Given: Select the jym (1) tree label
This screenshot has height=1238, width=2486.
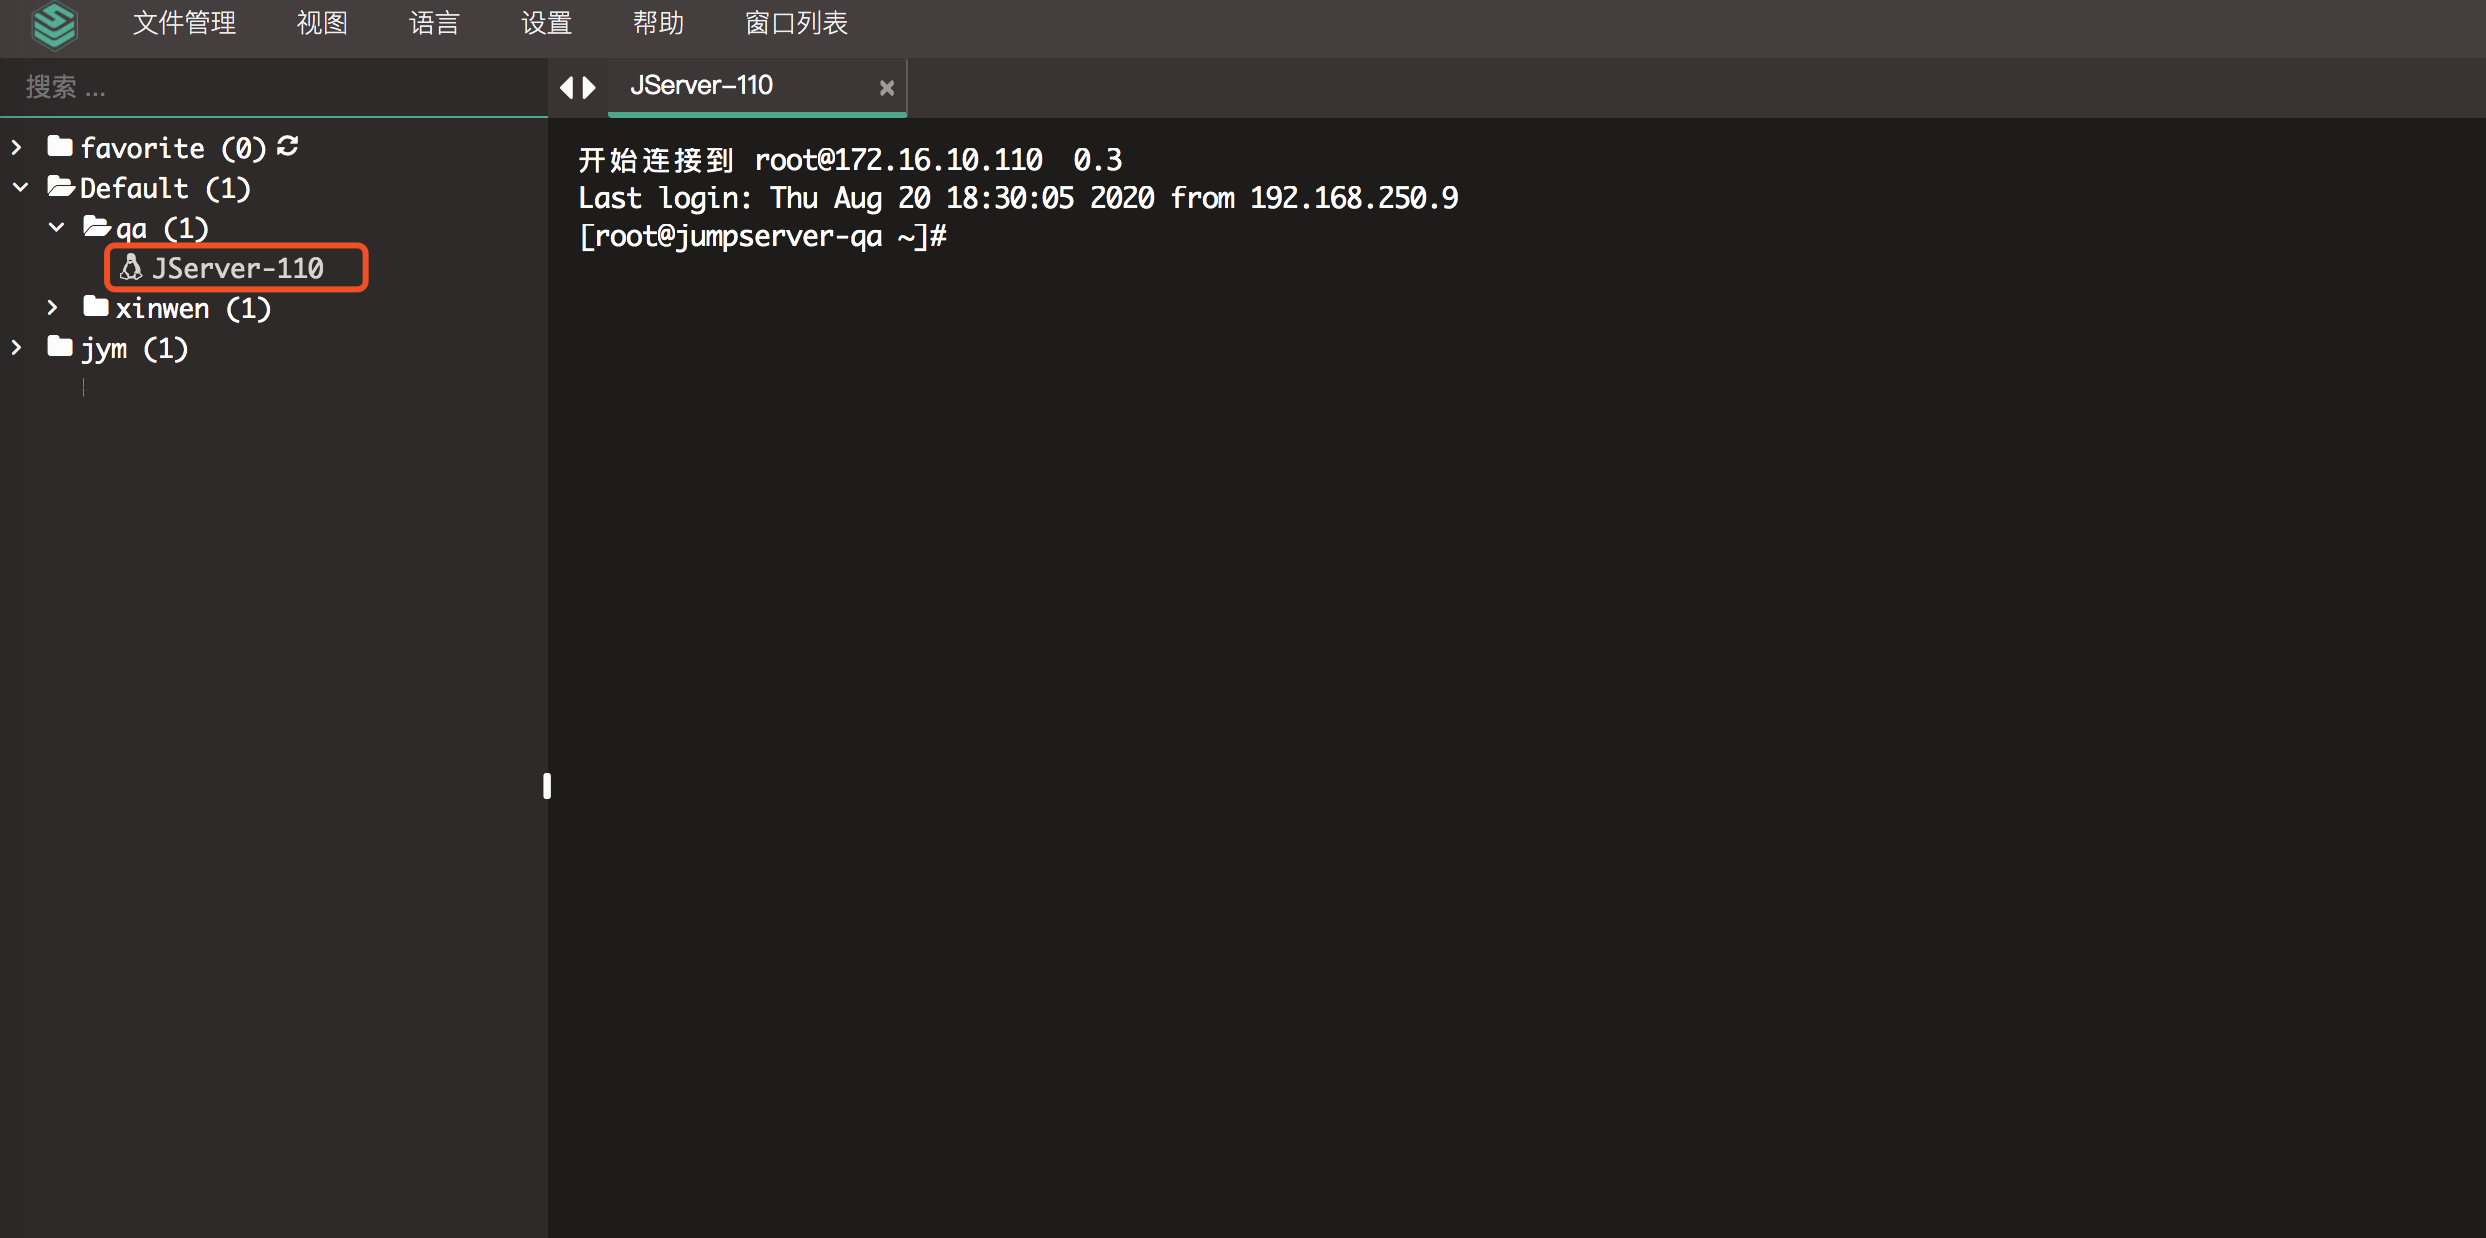Looking at the screenshot, I should click(x=134, y=349).
